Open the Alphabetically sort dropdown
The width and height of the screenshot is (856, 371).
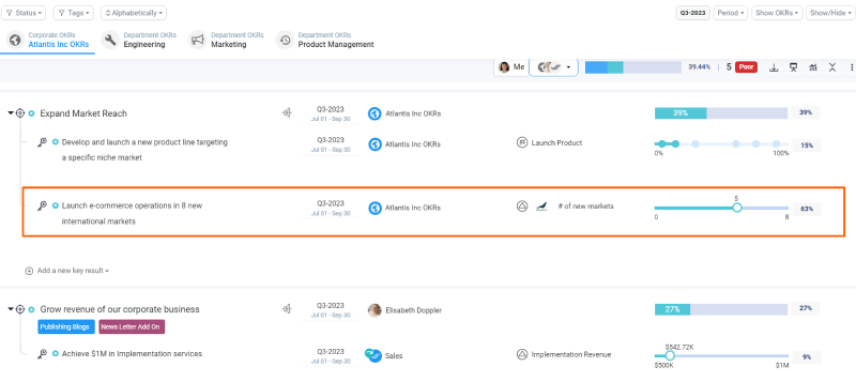tap(134, 13)
